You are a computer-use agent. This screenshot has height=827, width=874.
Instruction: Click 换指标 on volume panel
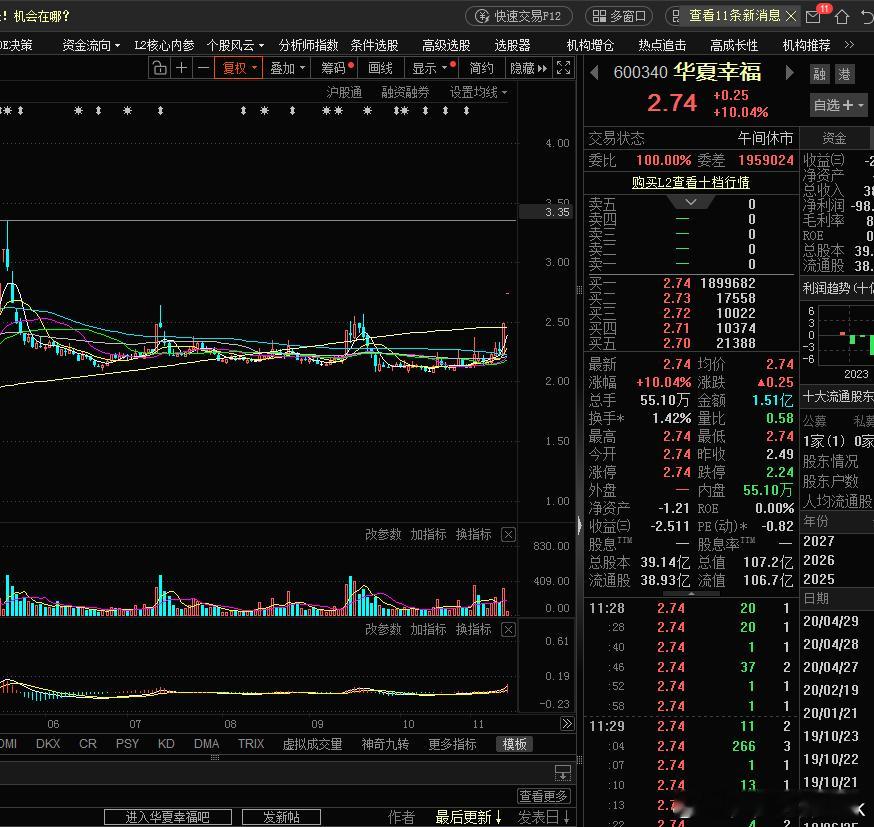click(473, 534)
